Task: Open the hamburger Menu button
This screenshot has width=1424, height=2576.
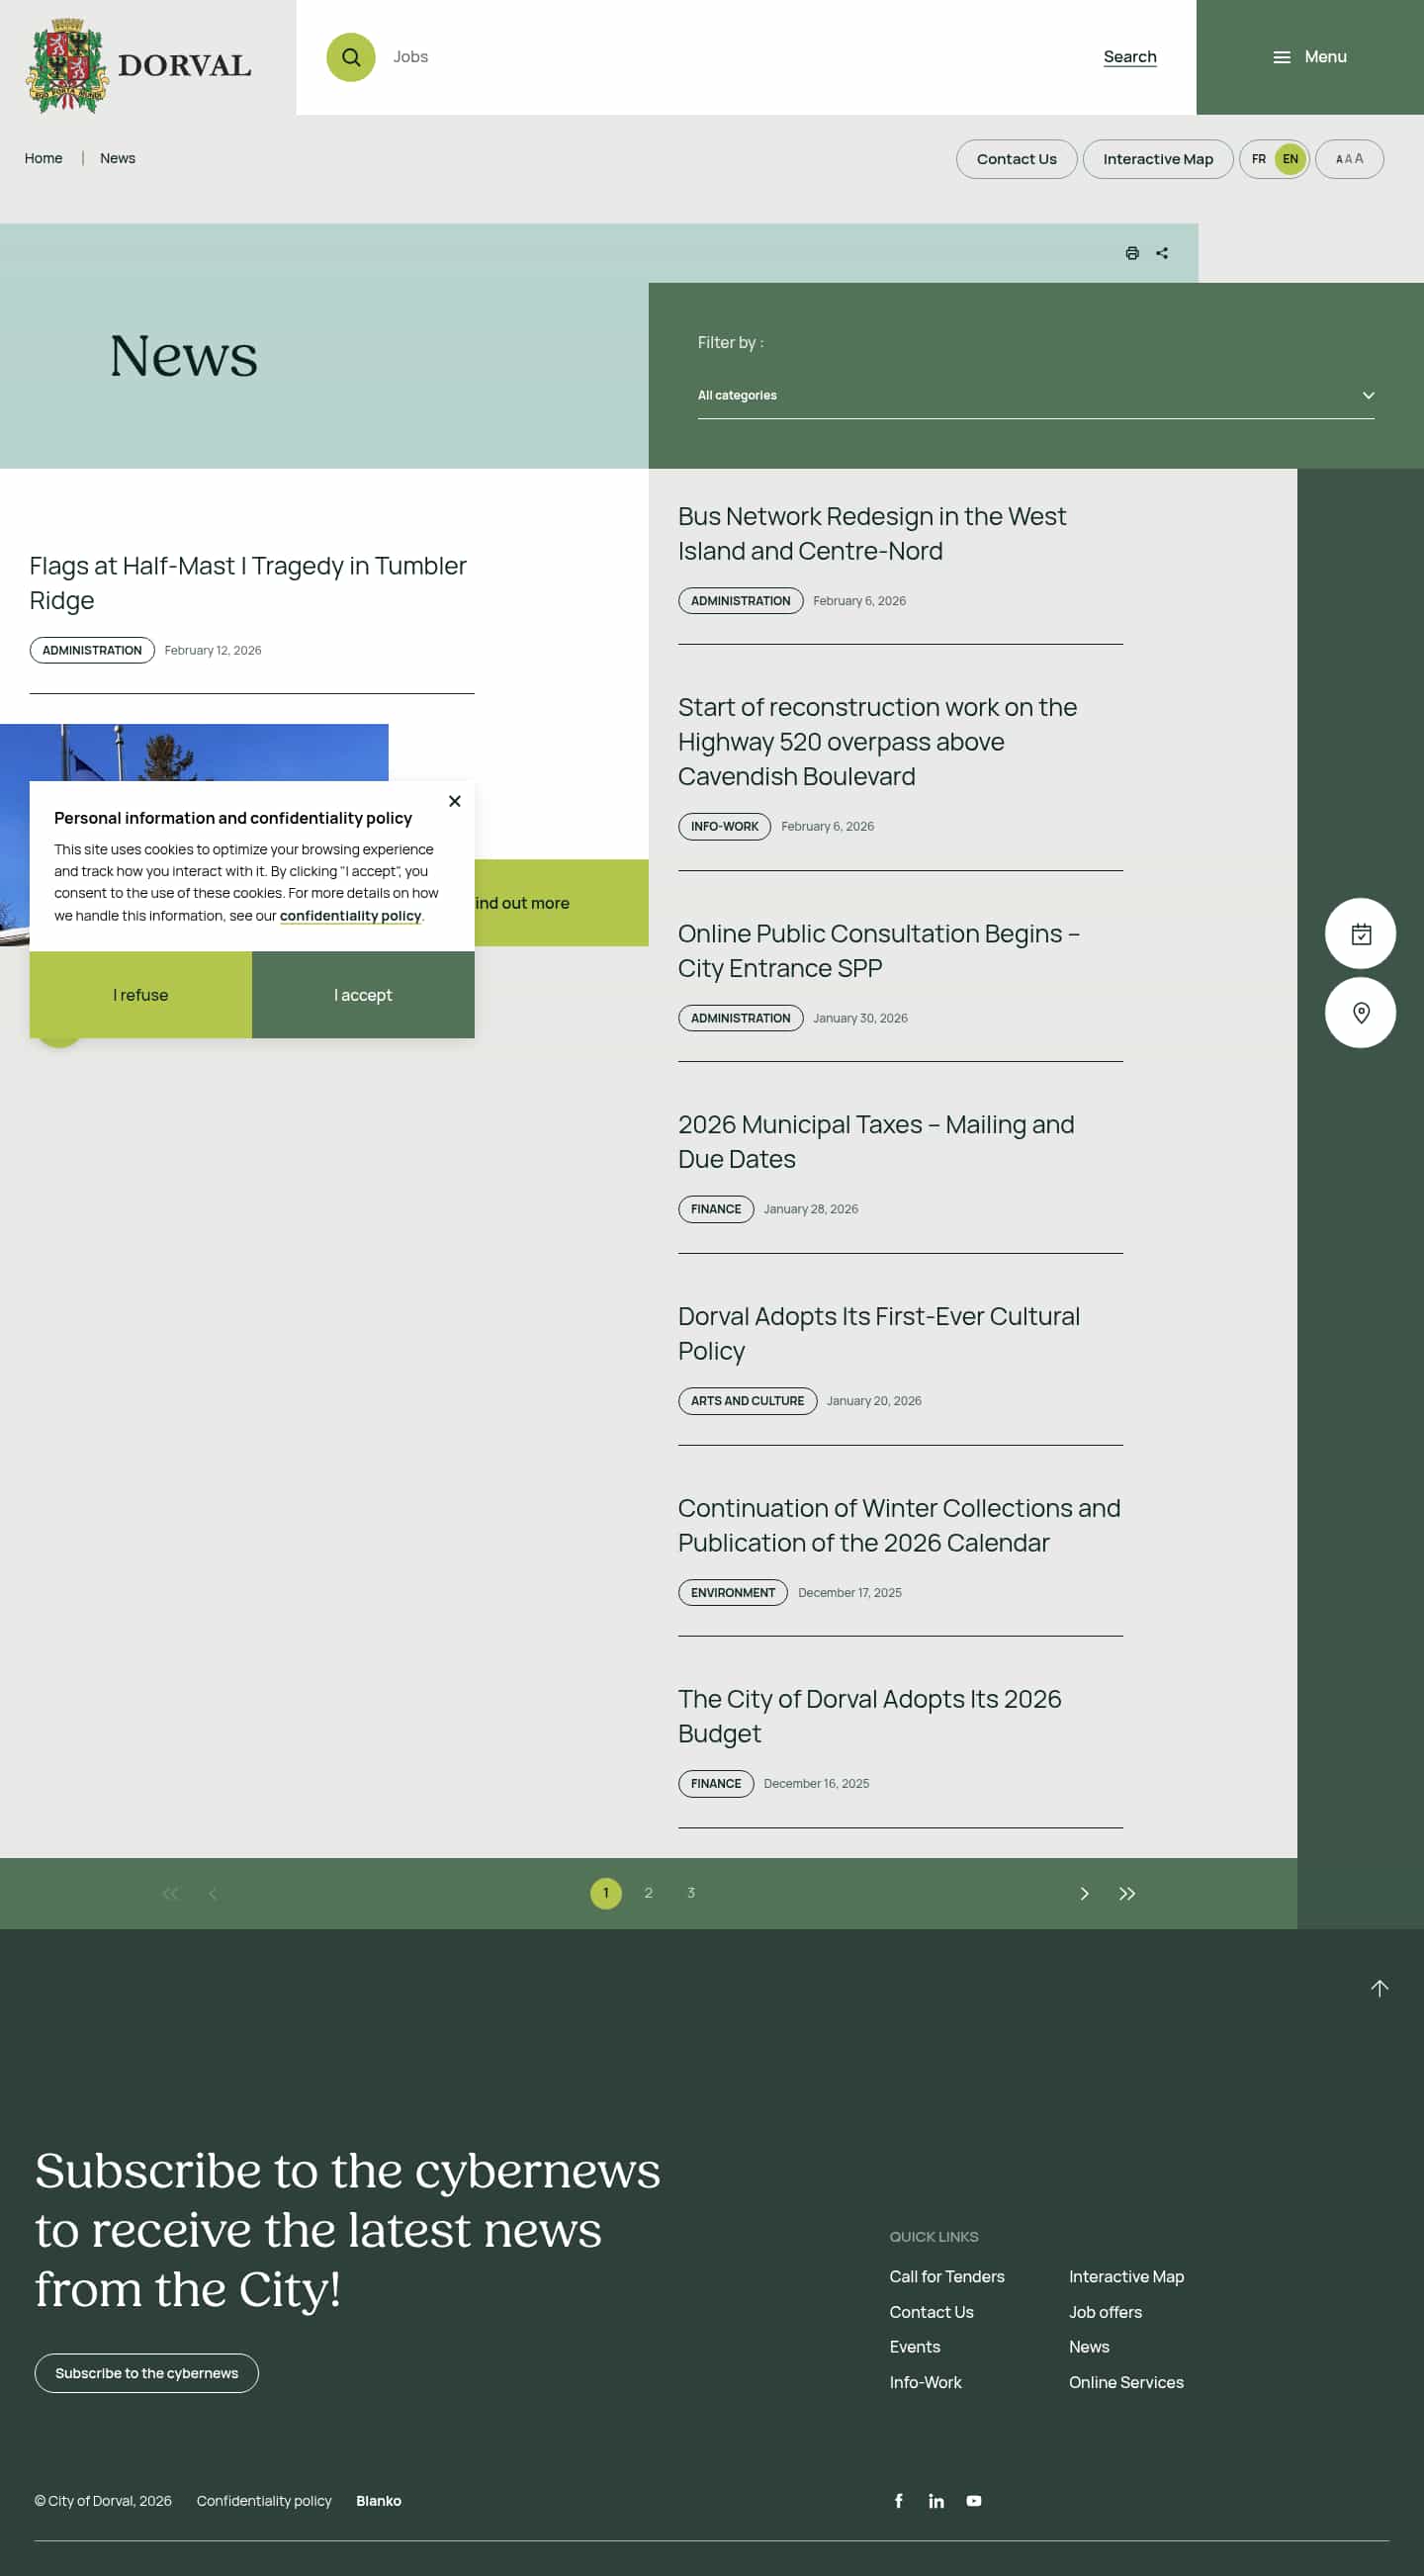Action: (1309, 57)
